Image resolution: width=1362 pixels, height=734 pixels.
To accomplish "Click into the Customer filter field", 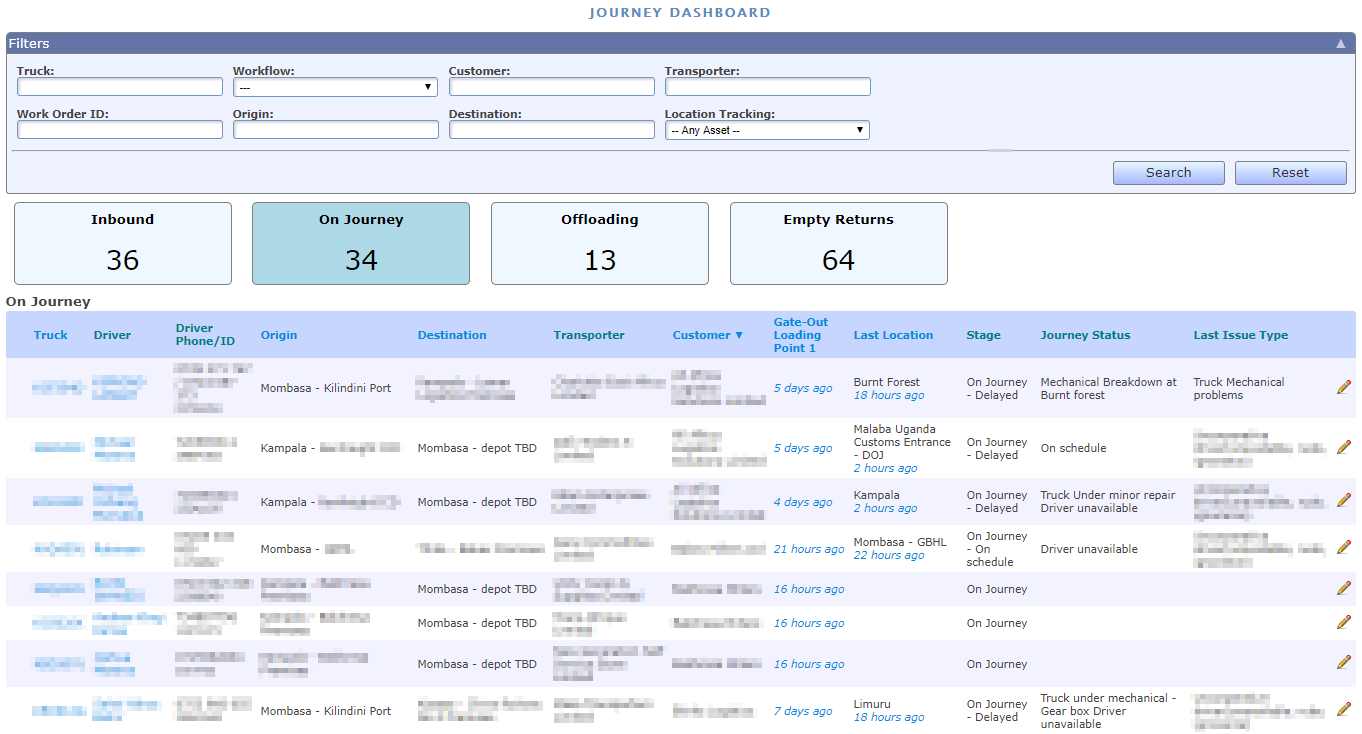I will (x=551, y=87).
